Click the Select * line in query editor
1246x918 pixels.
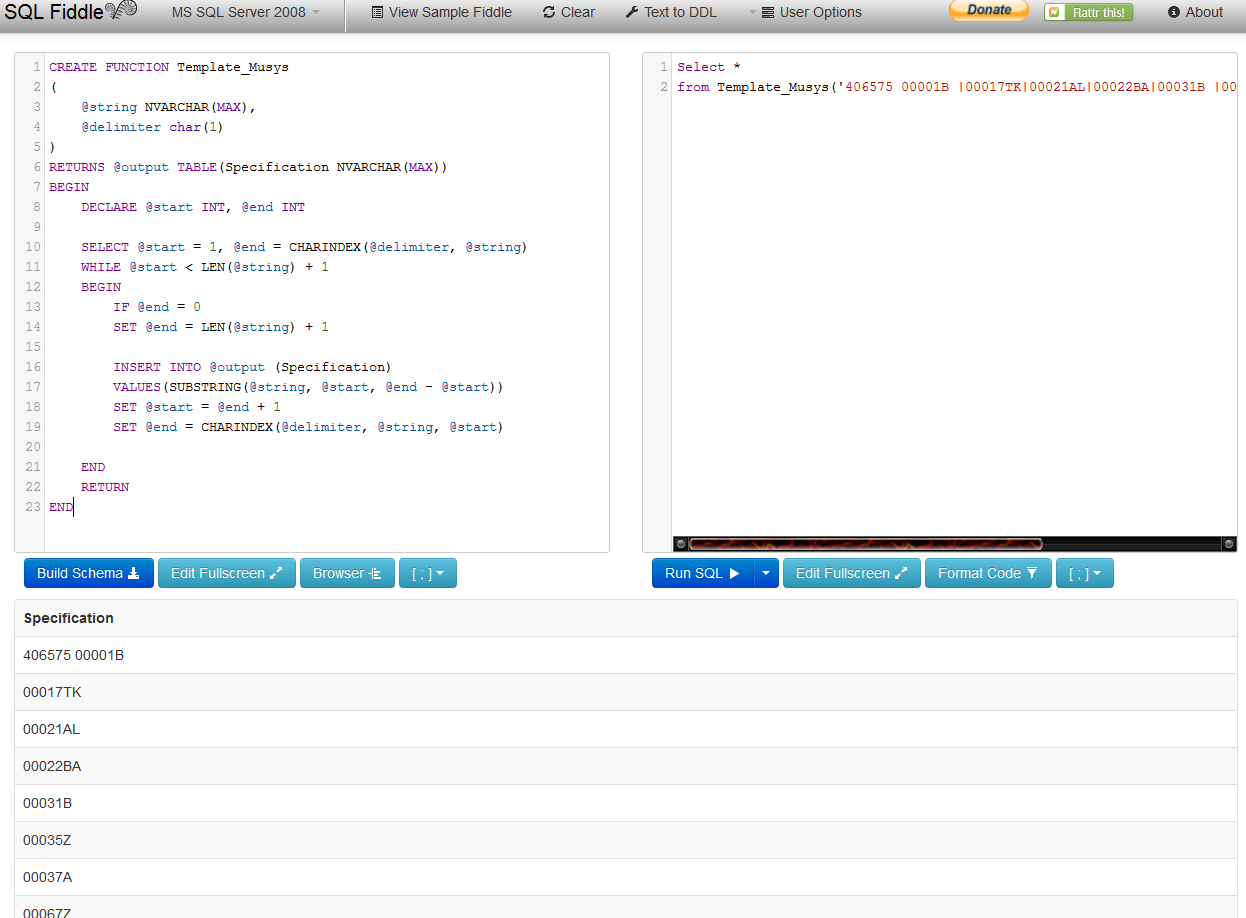point(709,67)
